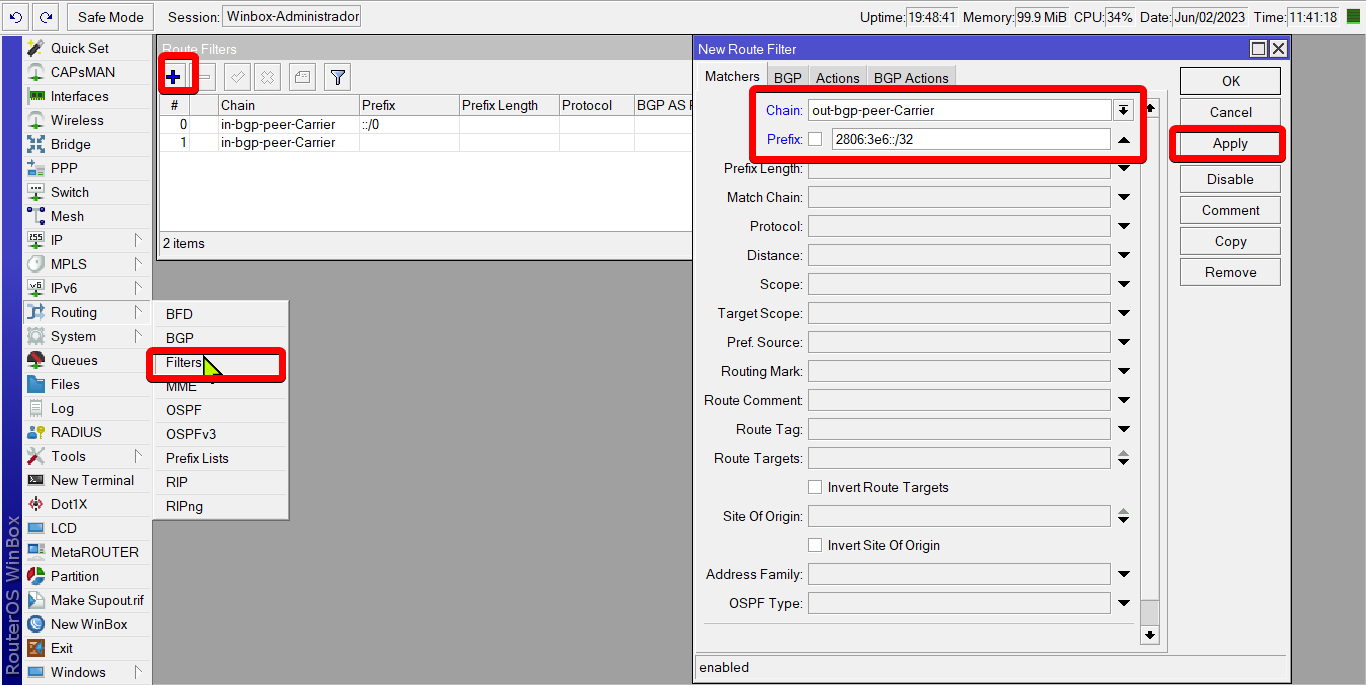Click the Redo arrow icon

pyautogui.click(x=46, y=17)
